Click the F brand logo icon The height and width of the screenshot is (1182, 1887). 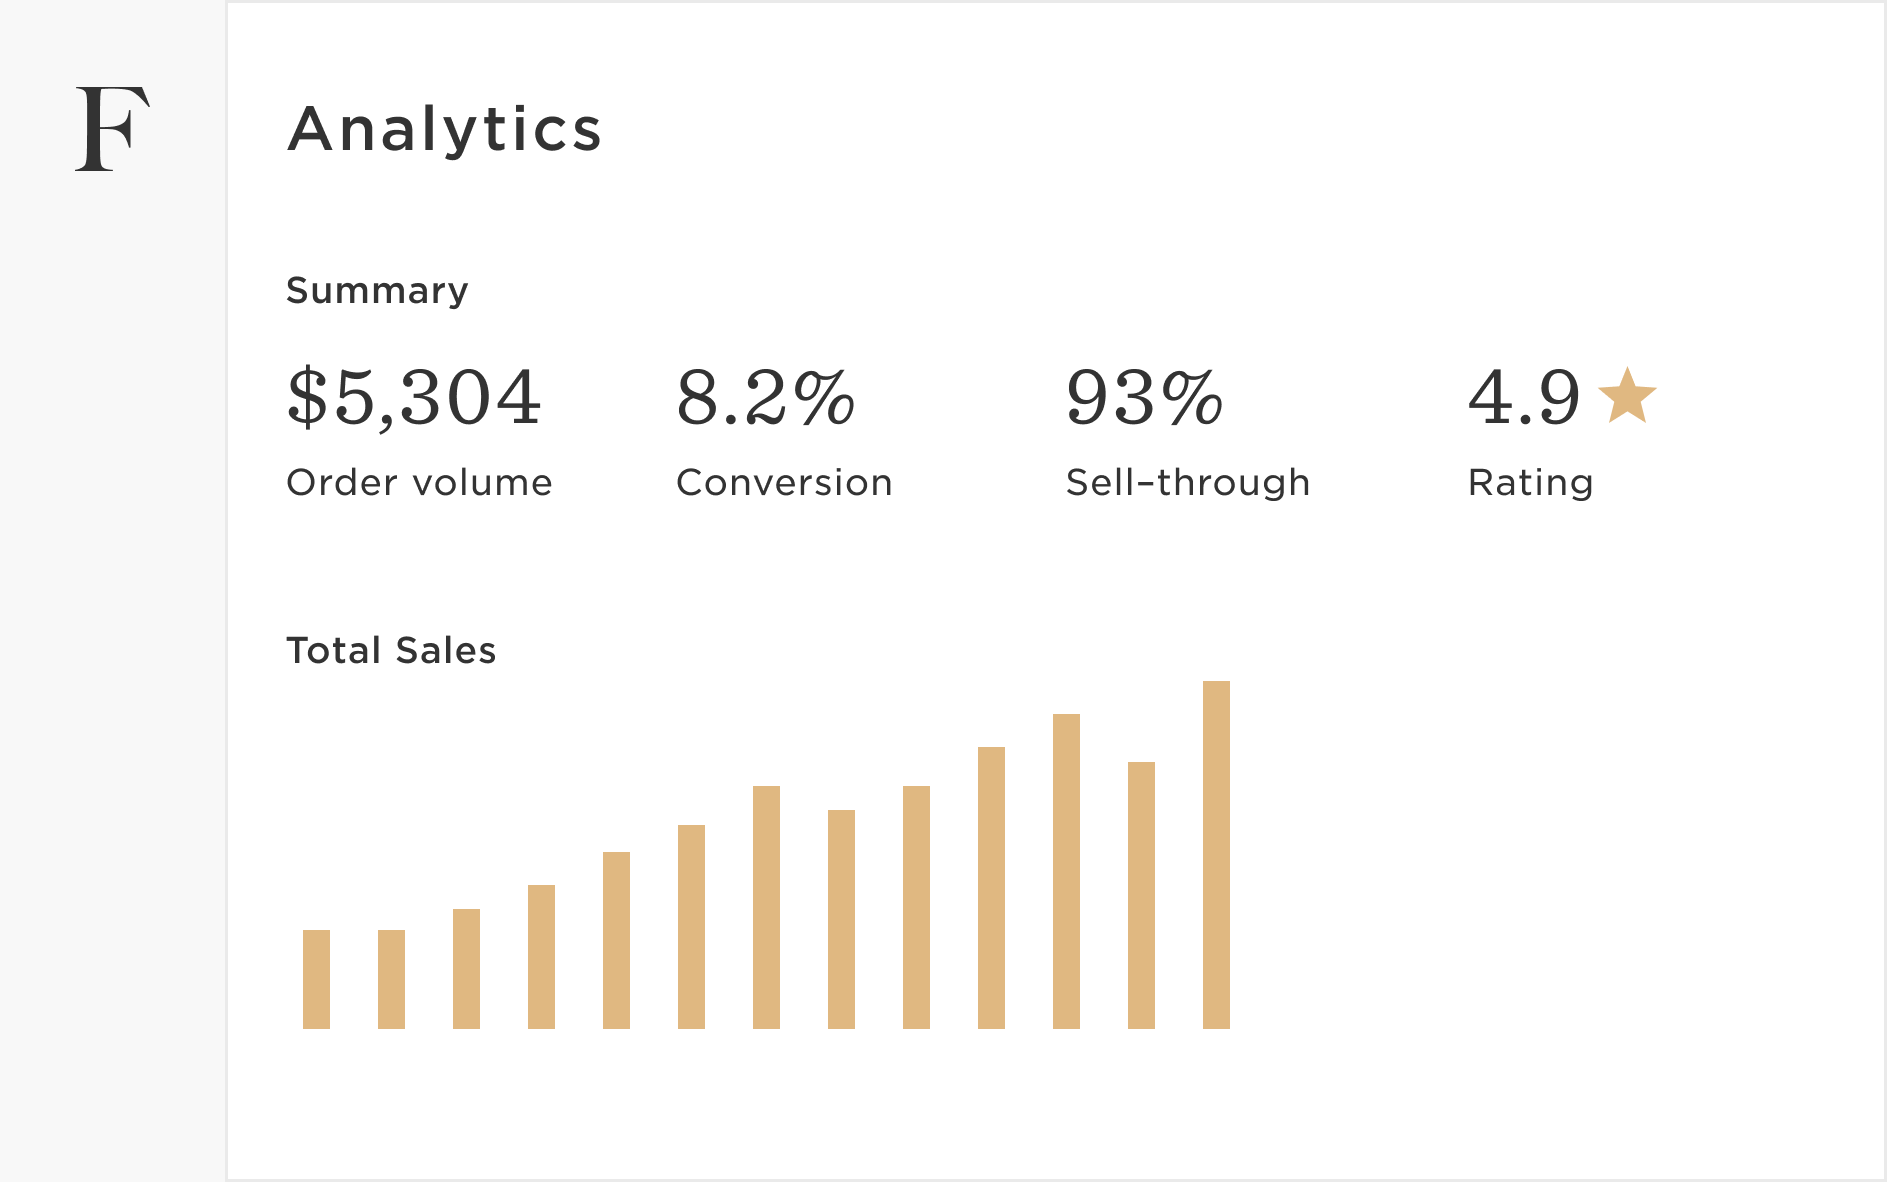[x=113, y=127]
